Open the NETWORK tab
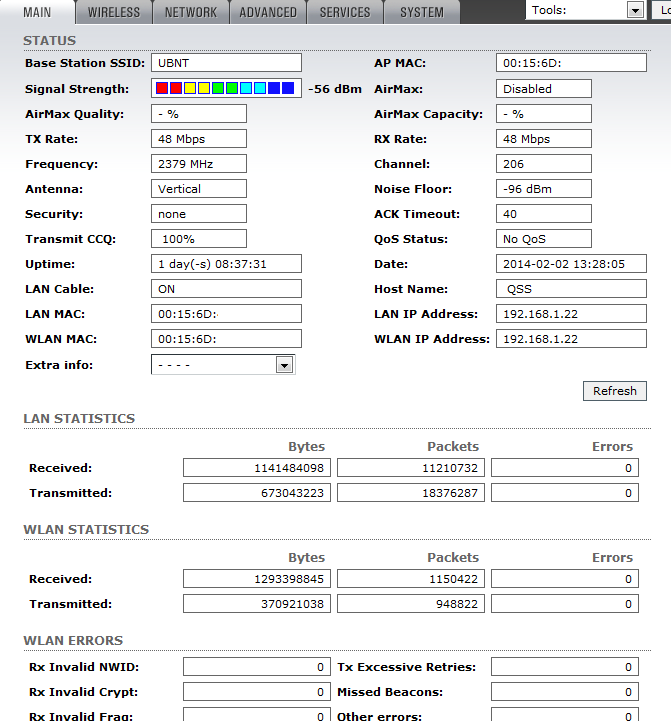This screenshot has width=671, height=721. [191, 12]
